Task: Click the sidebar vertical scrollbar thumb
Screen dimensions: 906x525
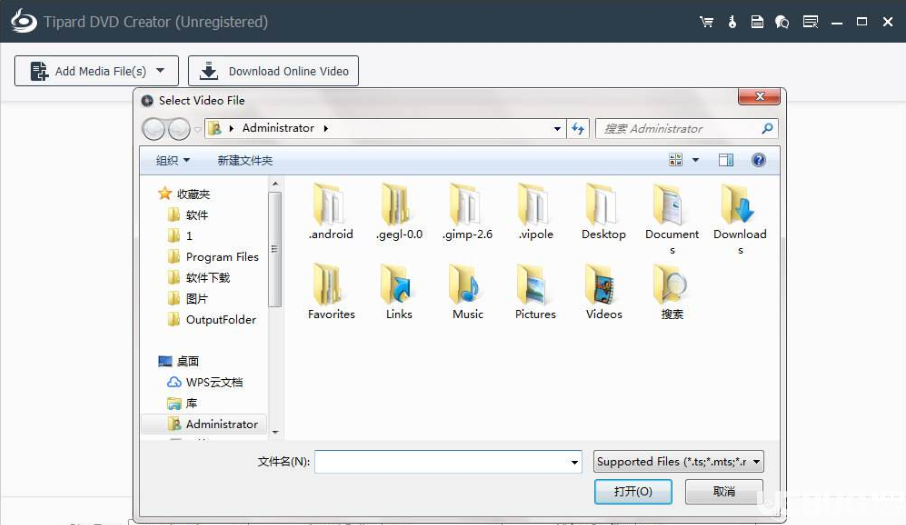Action: coord(275,249)
